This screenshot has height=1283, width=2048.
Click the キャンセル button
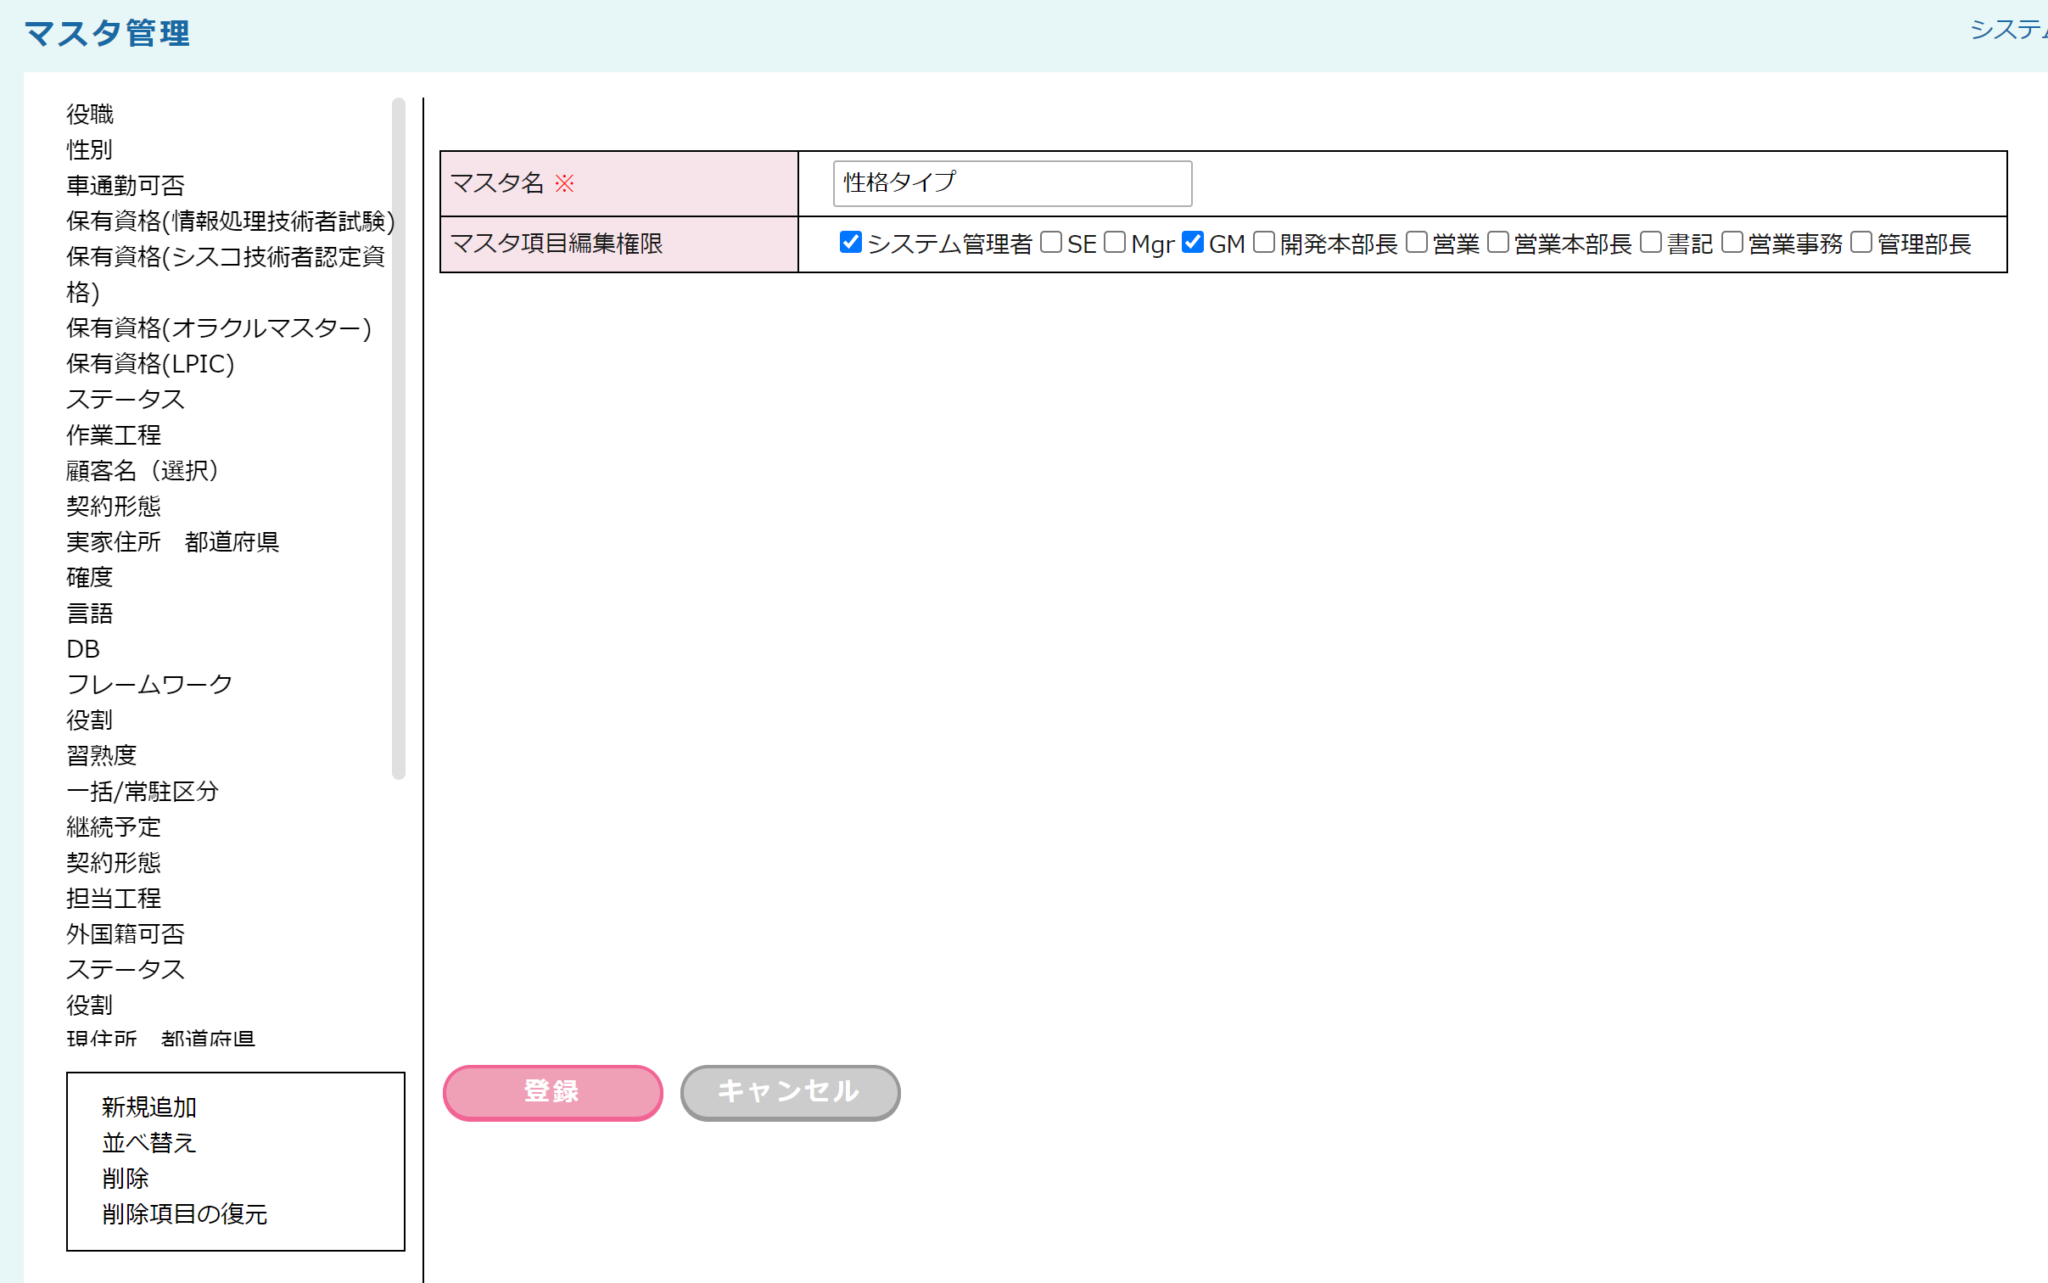790,1092
